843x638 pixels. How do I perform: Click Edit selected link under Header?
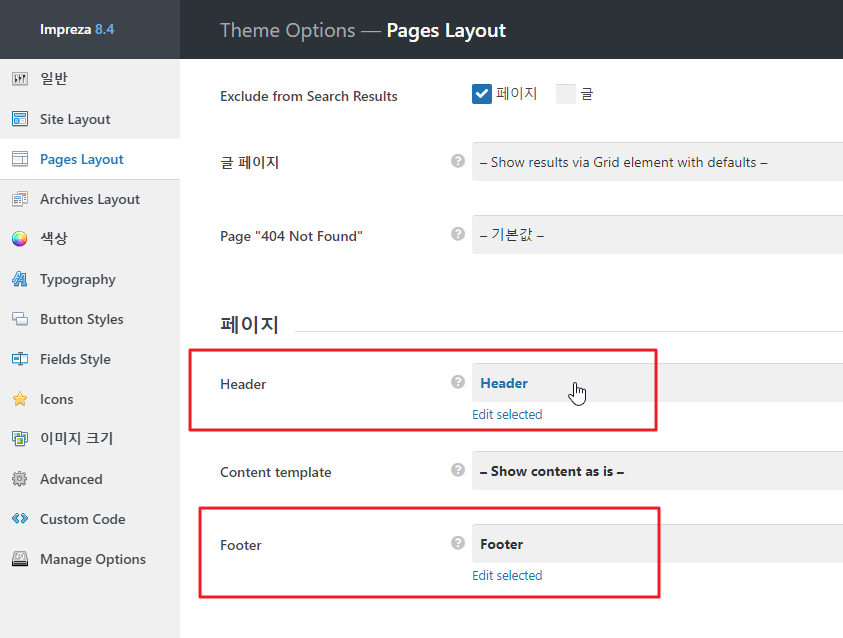click(x=507, y=414)
